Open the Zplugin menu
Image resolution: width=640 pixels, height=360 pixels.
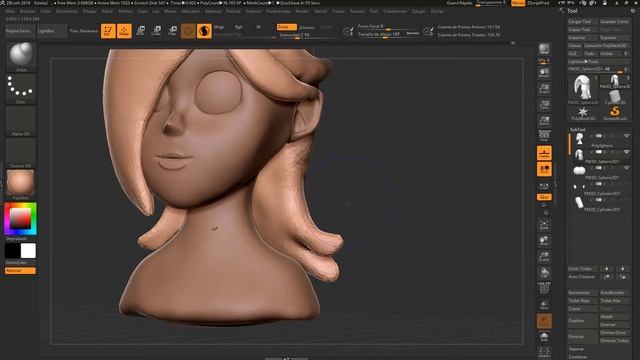(x=418, y=11)
